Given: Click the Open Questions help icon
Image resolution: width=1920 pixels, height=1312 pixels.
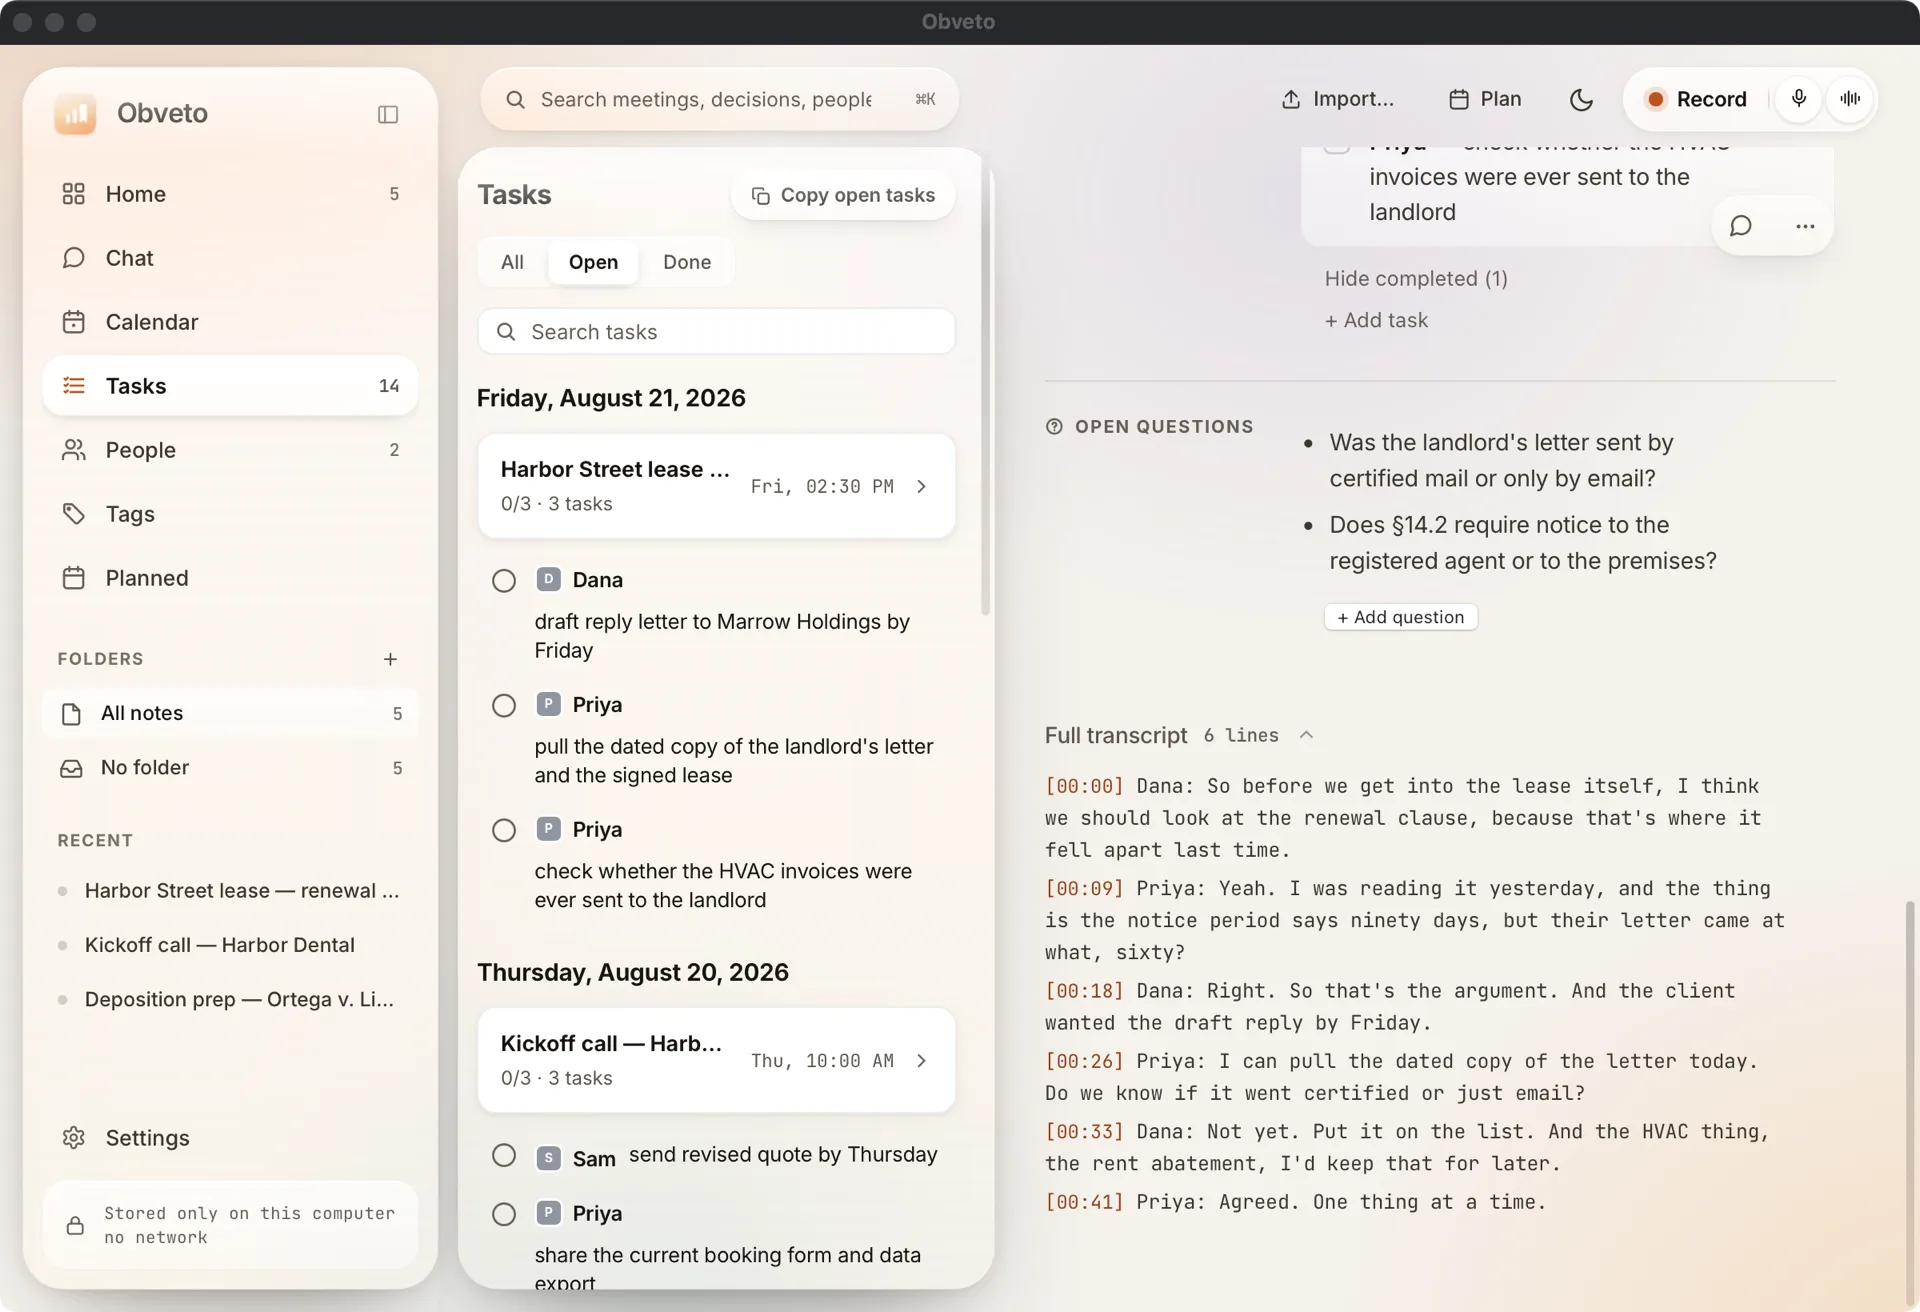Looking at the screenshot, I should (1054, 427).
